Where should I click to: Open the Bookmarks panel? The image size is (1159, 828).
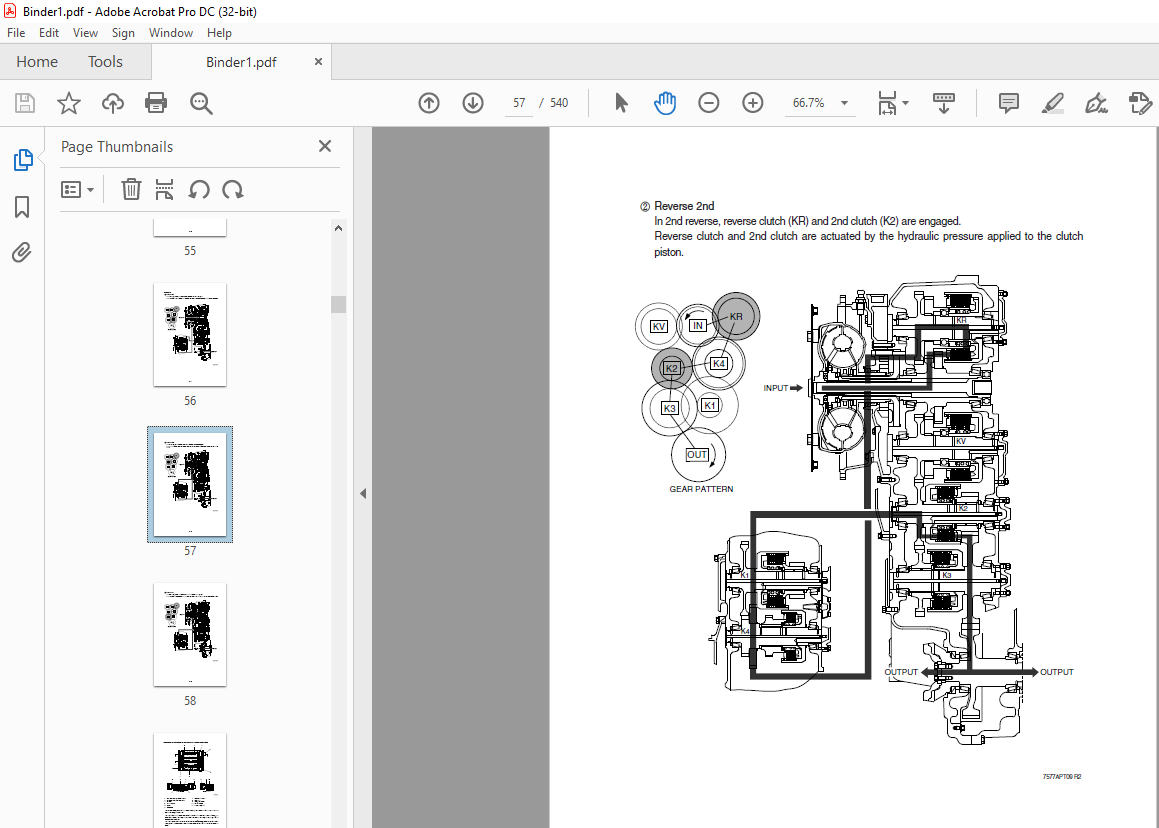tap(22, 207)
